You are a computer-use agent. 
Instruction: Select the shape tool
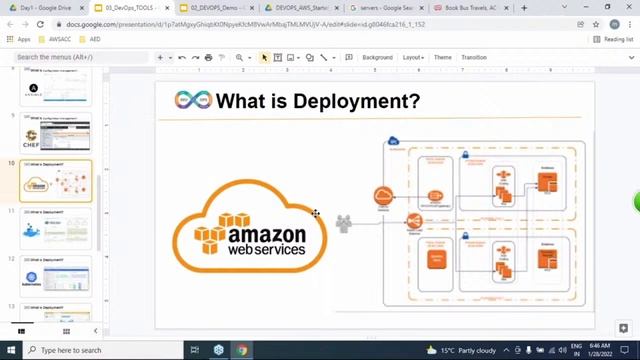point(310,58)
